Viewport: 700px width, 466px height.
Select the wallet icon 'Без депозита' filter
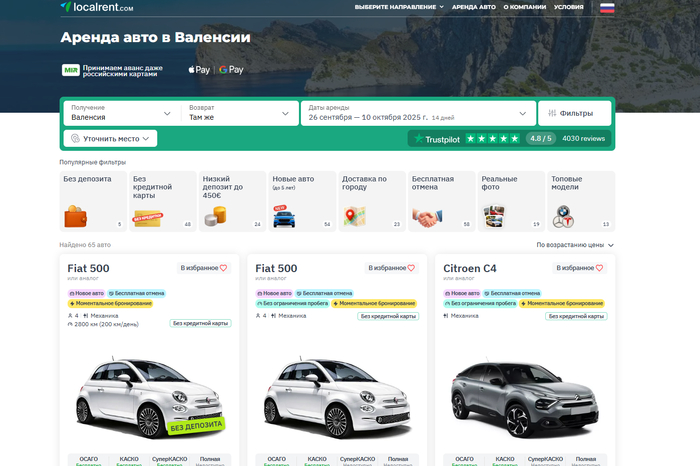(77, 216)
